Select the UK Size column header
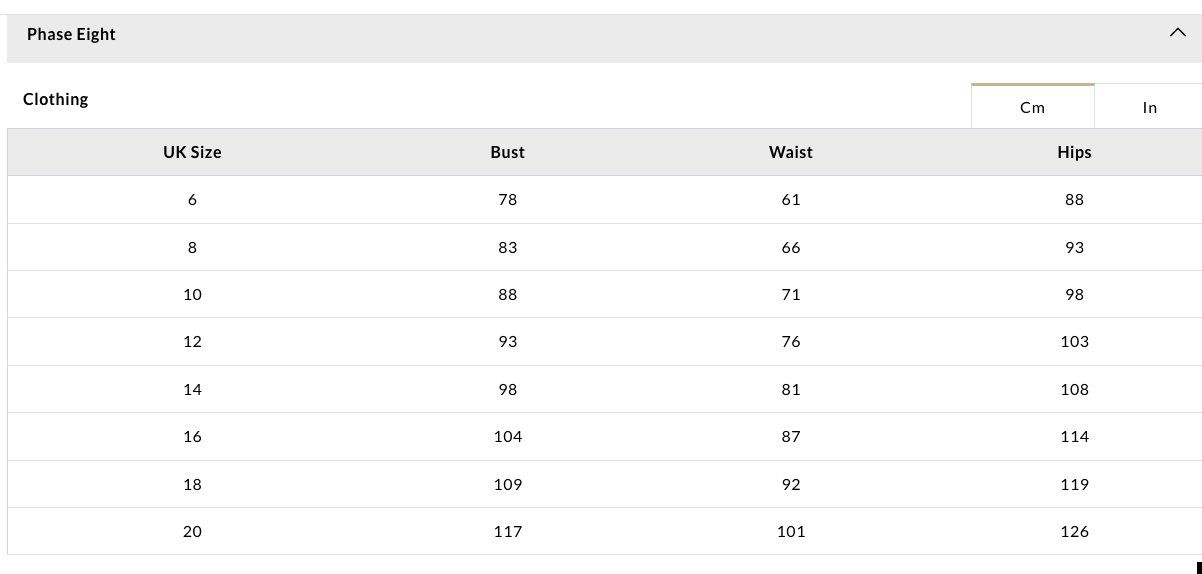The height and width of the screenshot is (574, 1202). (x=192, y=152)
